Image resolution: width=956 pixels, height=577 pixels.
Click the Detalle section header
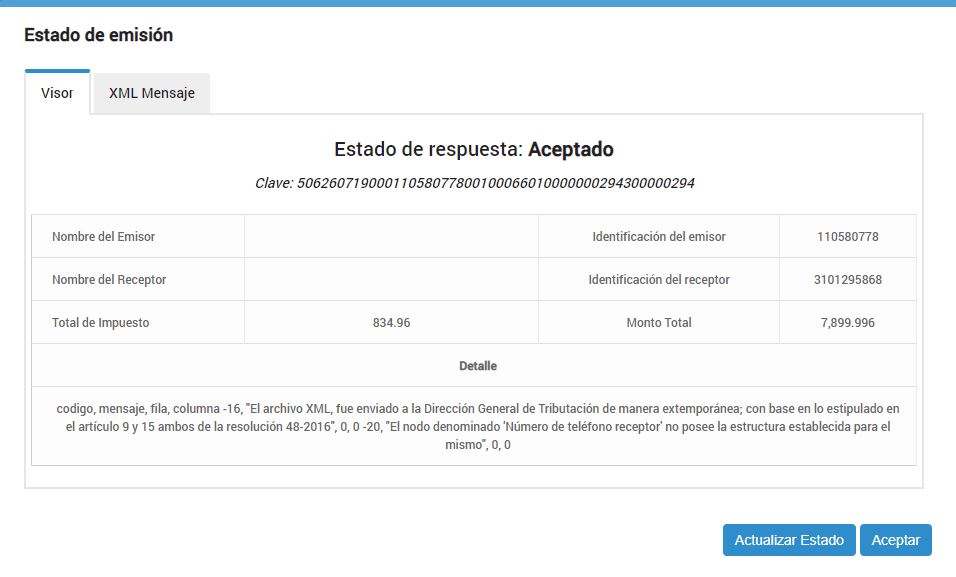[x=477, y=365]
